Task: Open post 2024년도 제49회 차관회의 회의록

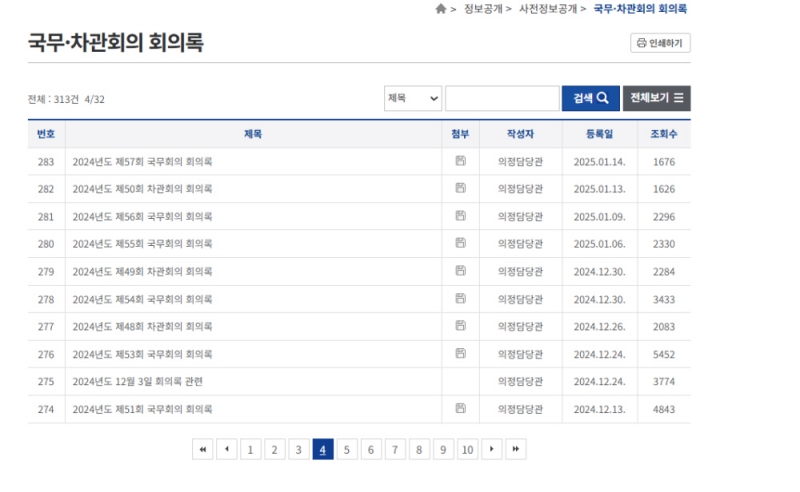Action: (x=142, y=272)
